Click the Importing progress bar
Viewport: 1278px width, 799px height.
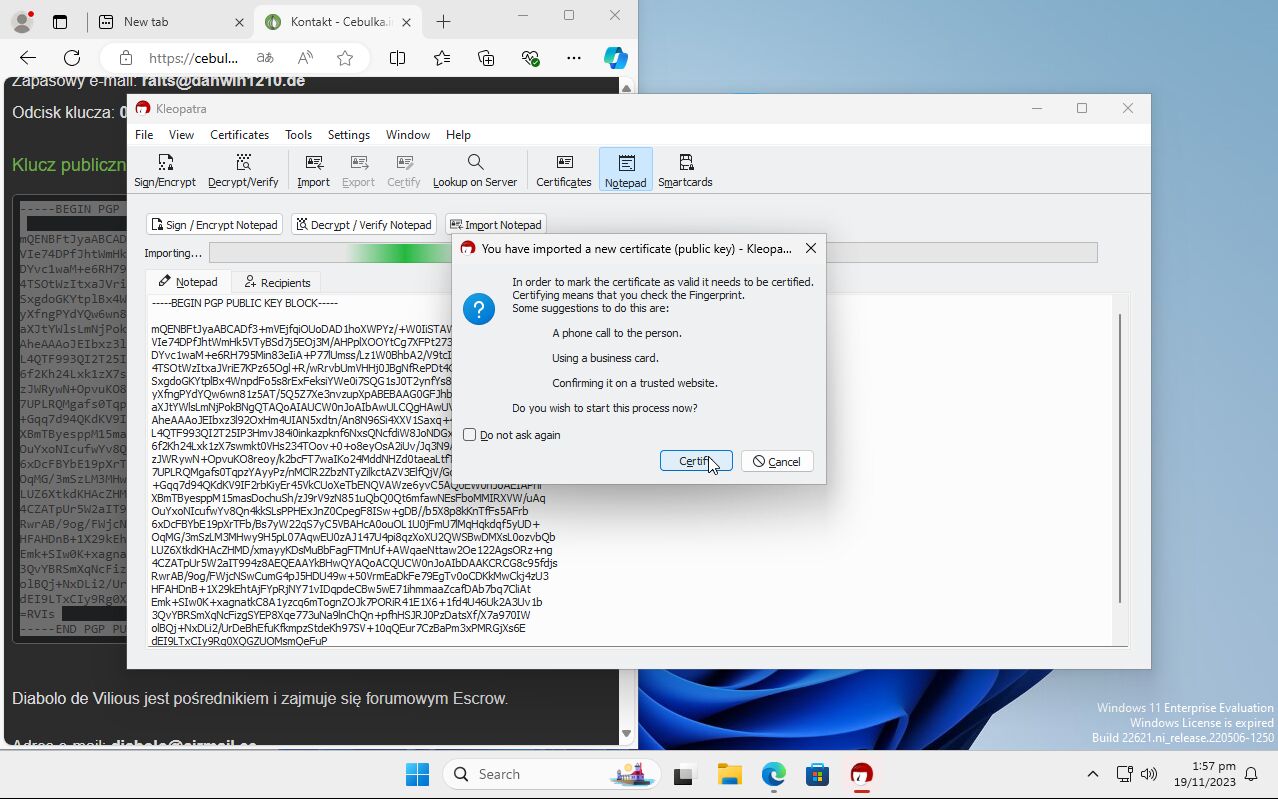tap(330, 253)
